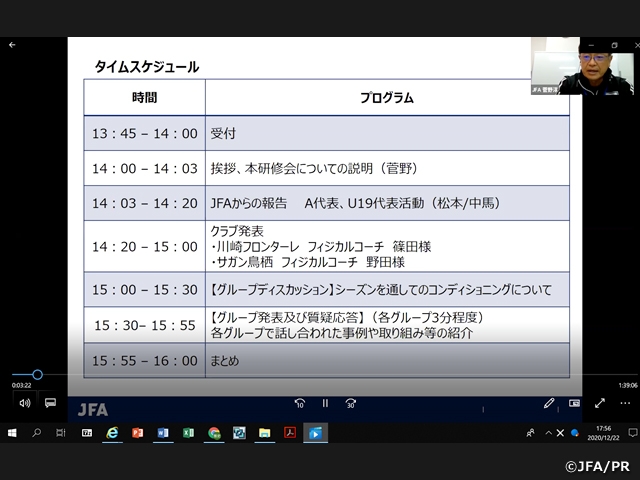Click the time cell 13:45 – 14:00
The image size is (640, 480).
145,133
